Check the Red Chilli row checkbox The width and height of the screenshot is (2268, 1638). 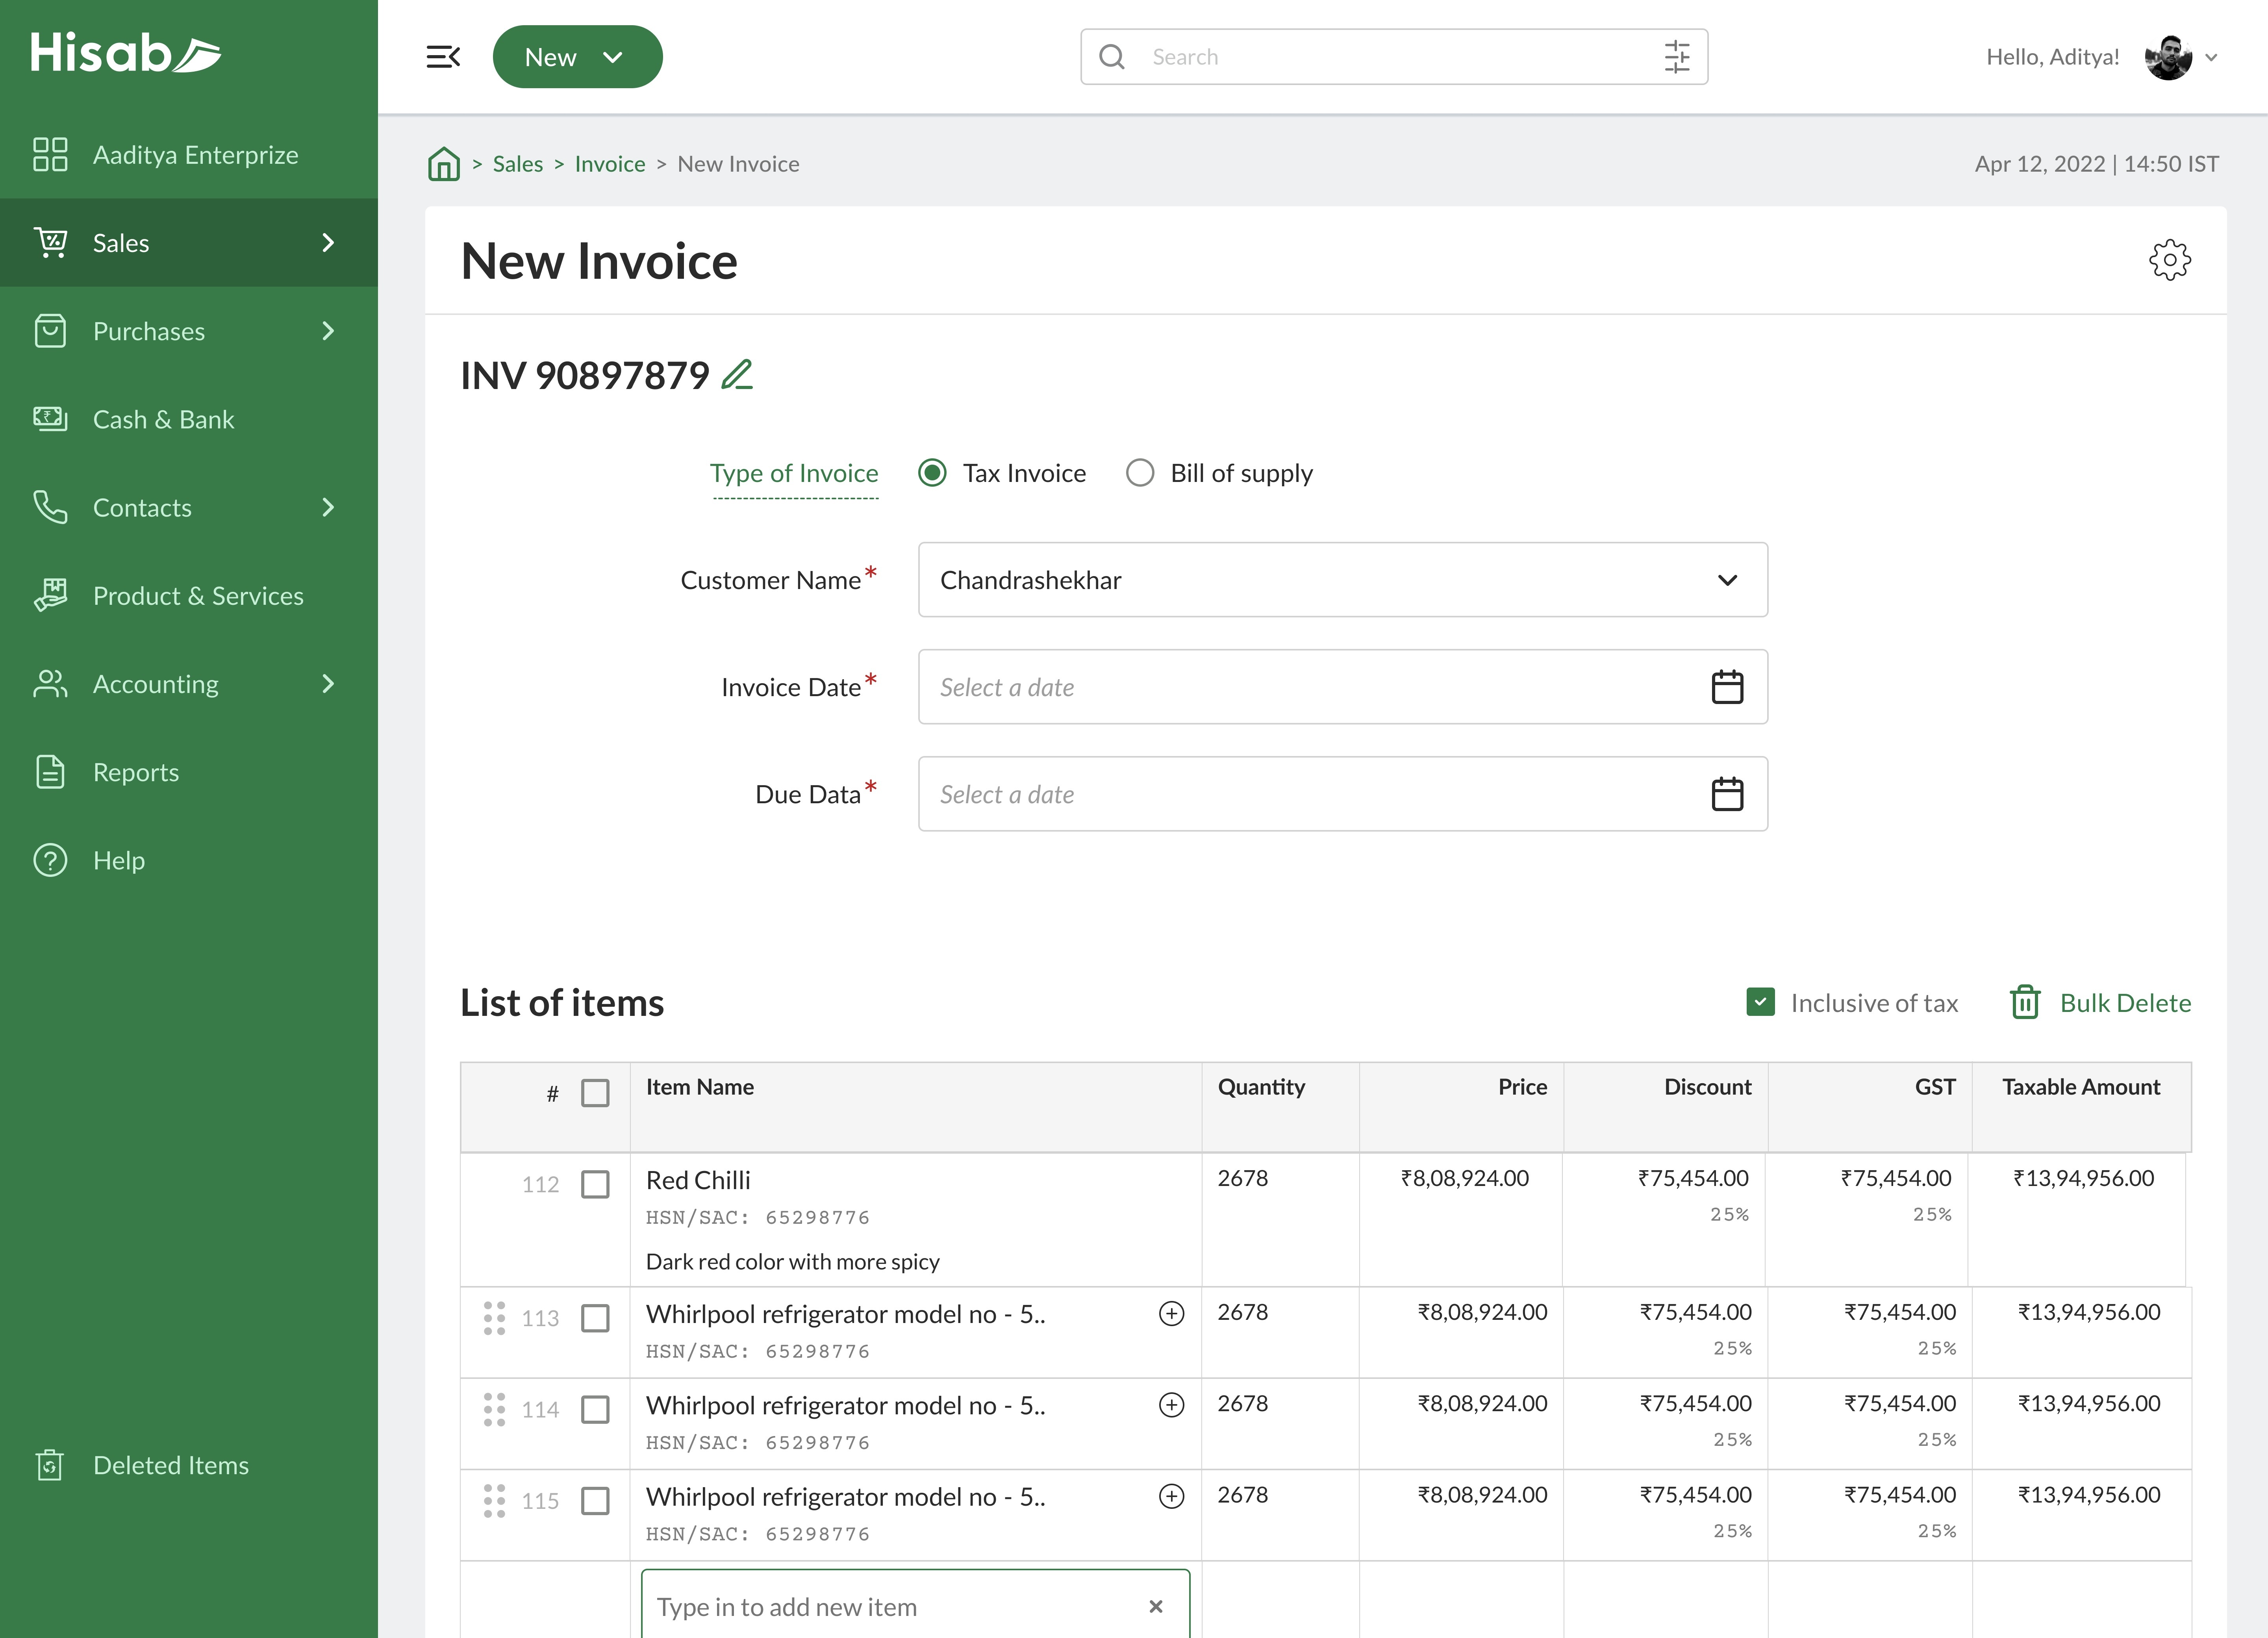(x=595, y=1184)
